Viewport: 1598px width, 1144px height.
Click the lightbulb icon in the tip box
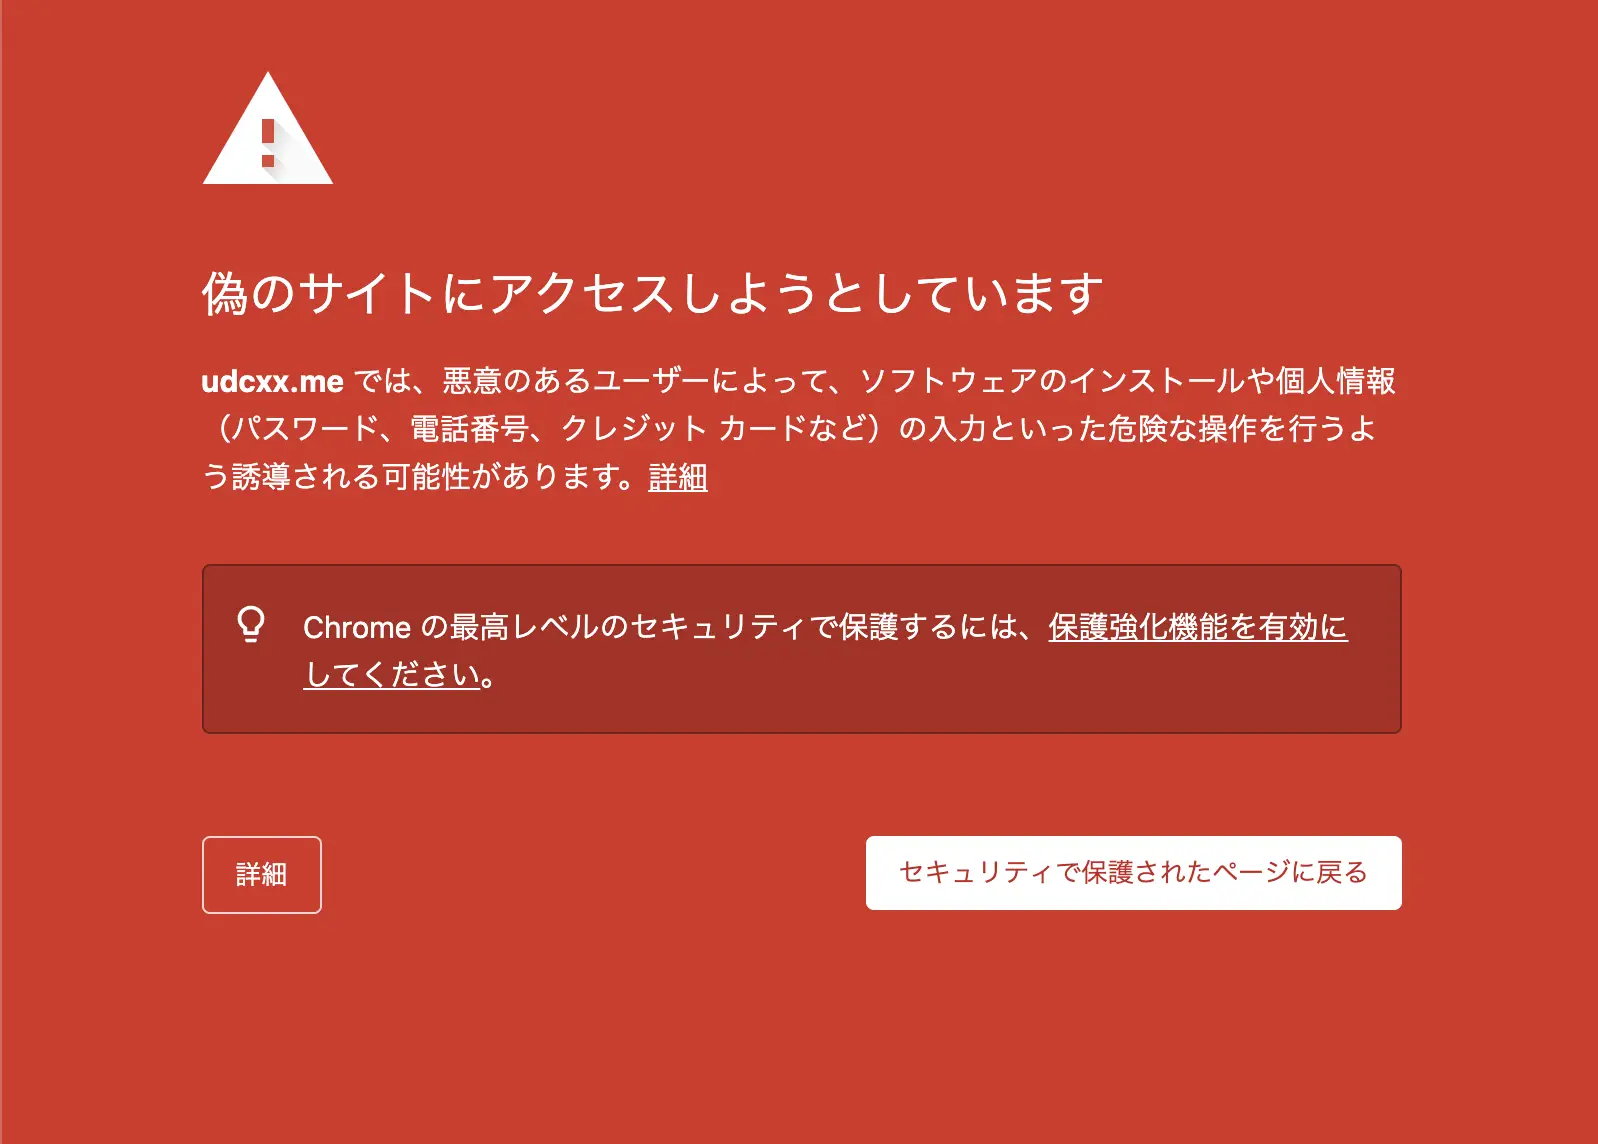251,624
